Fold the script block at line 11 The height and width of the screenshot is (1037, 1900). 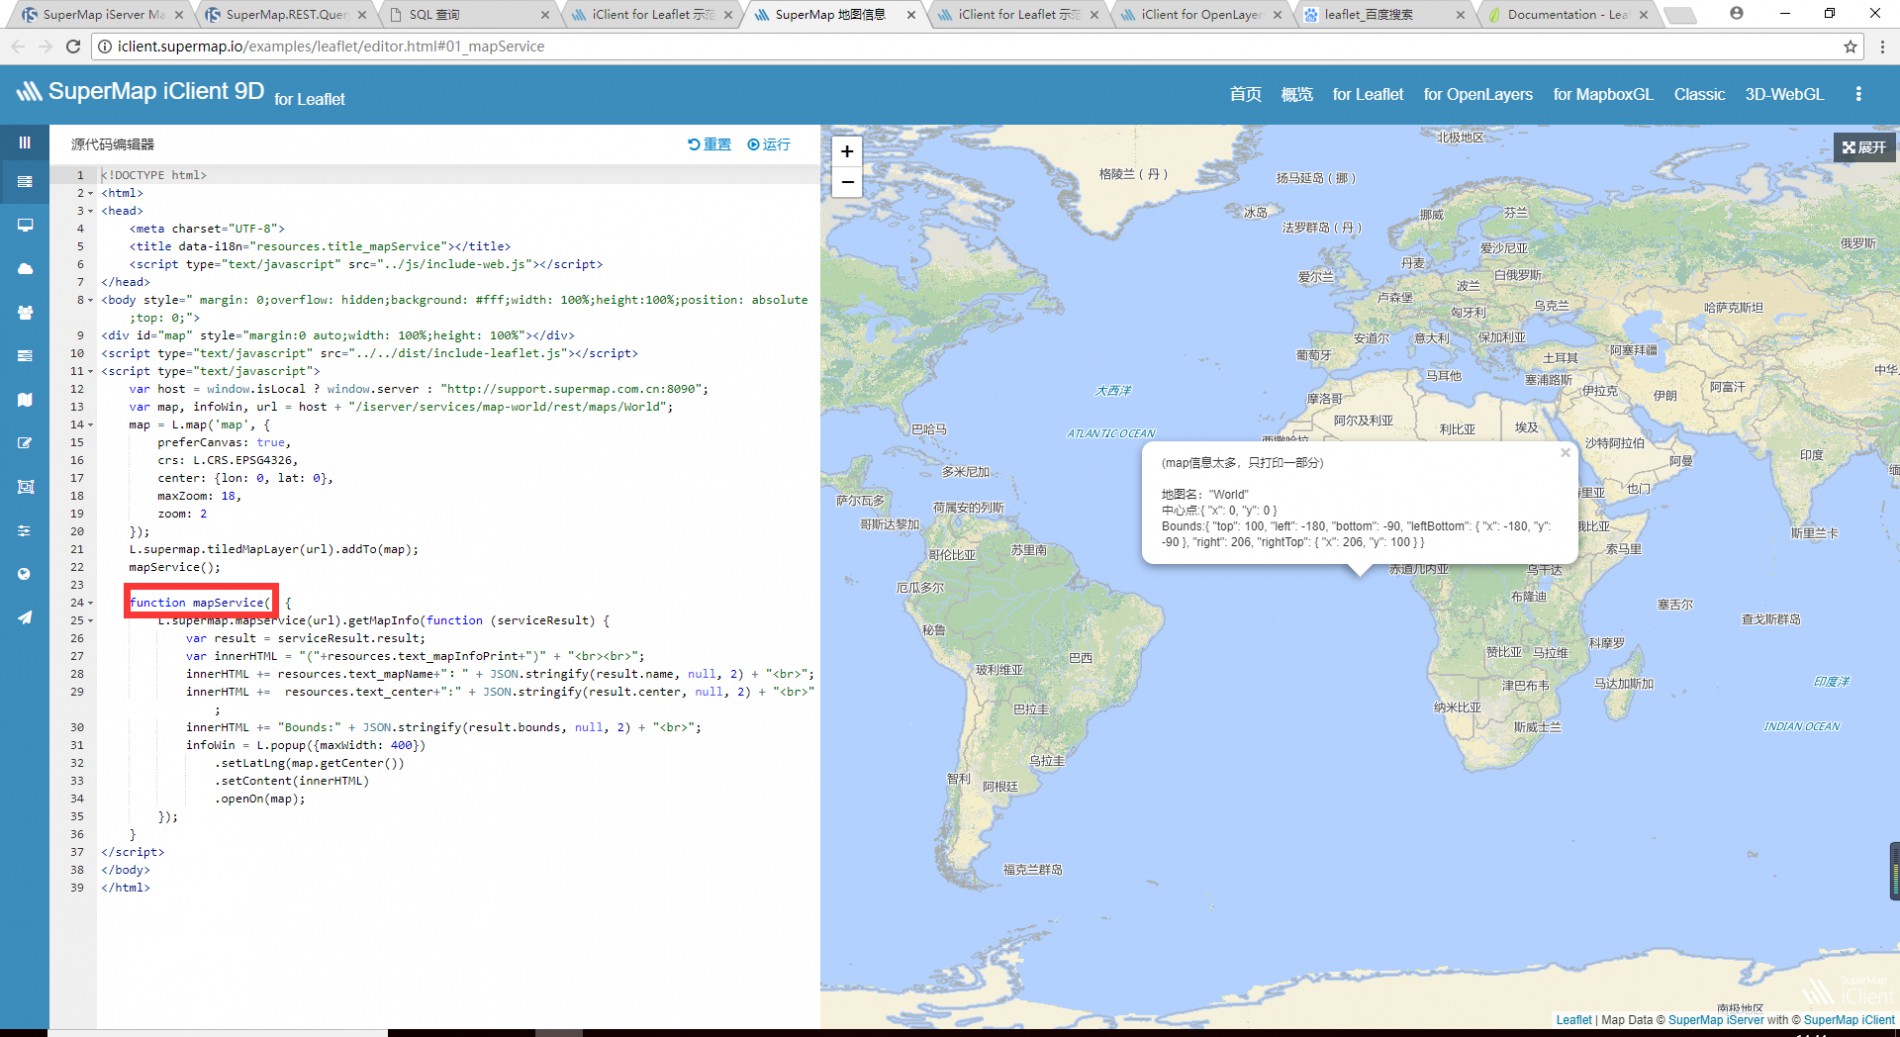click(90, 371)
